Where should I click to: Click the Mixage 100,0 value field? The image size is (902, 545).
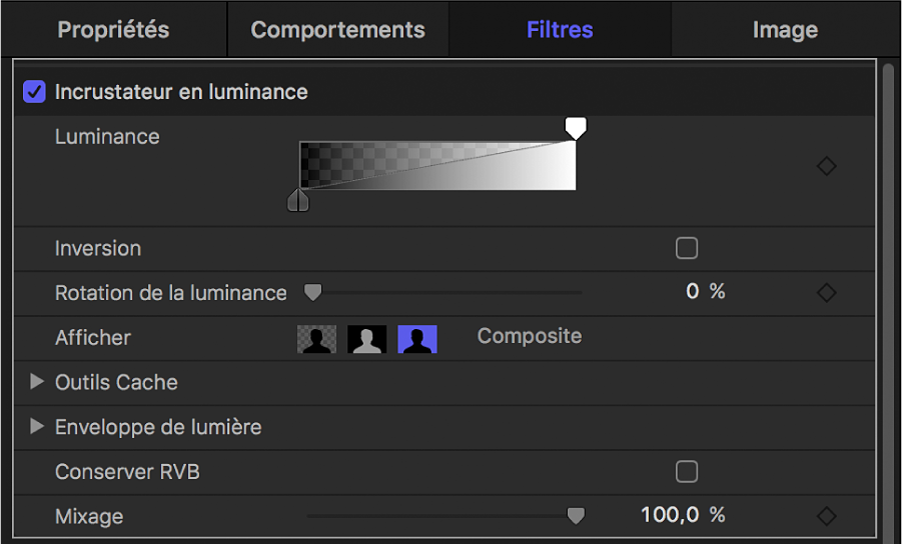click(x=670, y=516)
